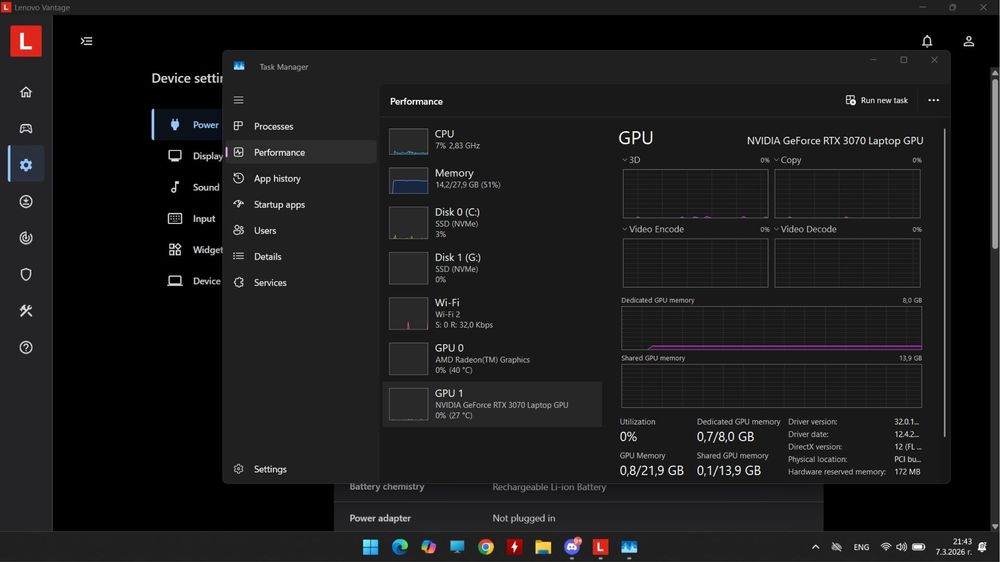Screen dimensions: 1000x562
Task: Open the gaming controller section in Lenovo Vantage
Action: pyautogui.click(x=26, y=128)
